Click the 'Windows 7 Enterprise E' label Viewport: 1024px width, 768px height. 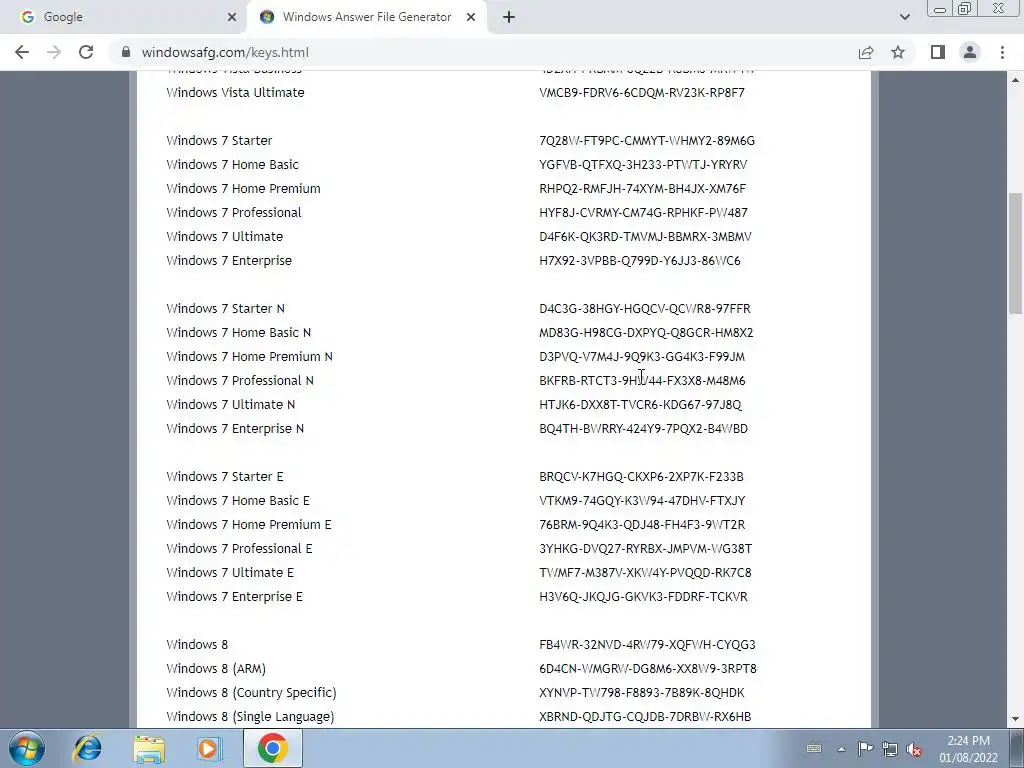[234, 597]
